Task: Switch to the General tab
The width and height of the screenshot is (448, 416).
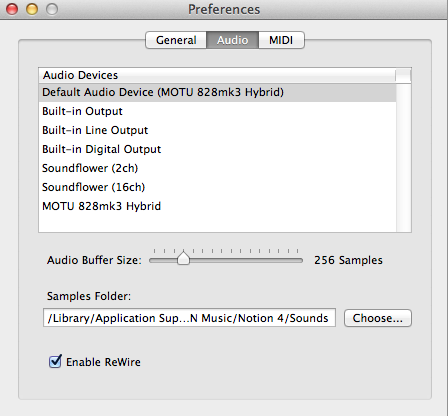Action: [176, 40]
